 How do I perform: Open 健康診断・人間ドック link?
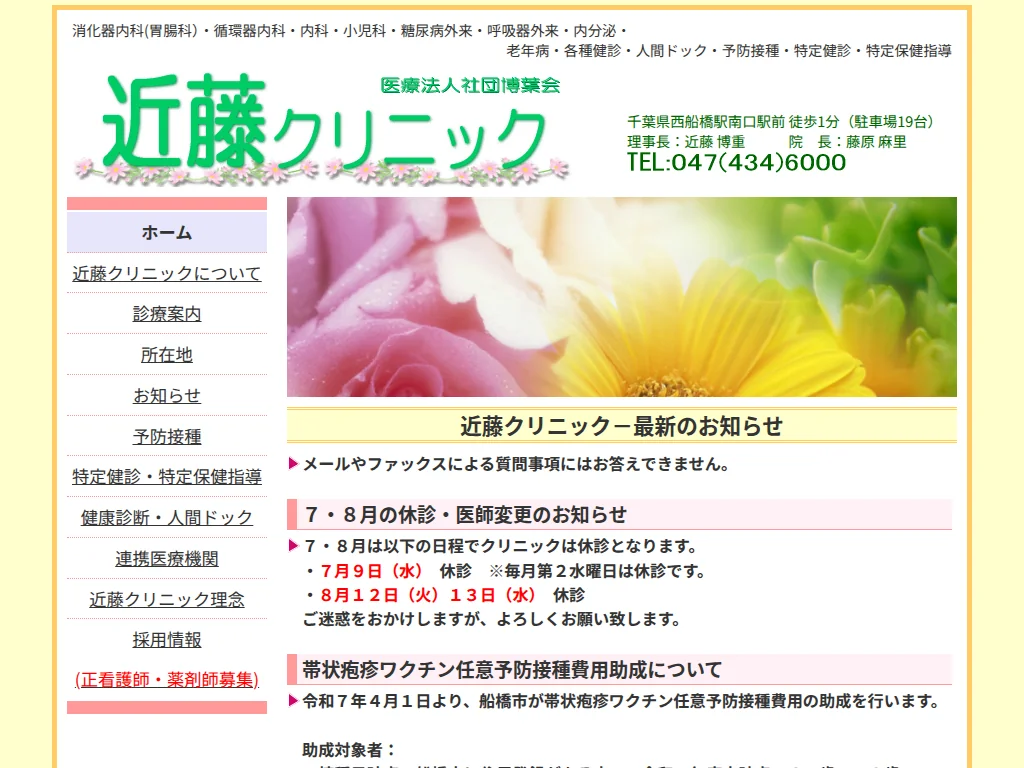click(167, 518)
